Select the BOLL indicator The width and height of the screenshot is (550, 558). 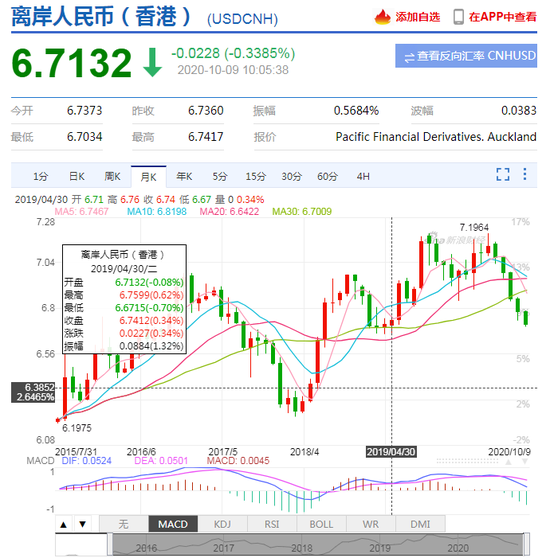pyautogui.click(x=321, y=524)
